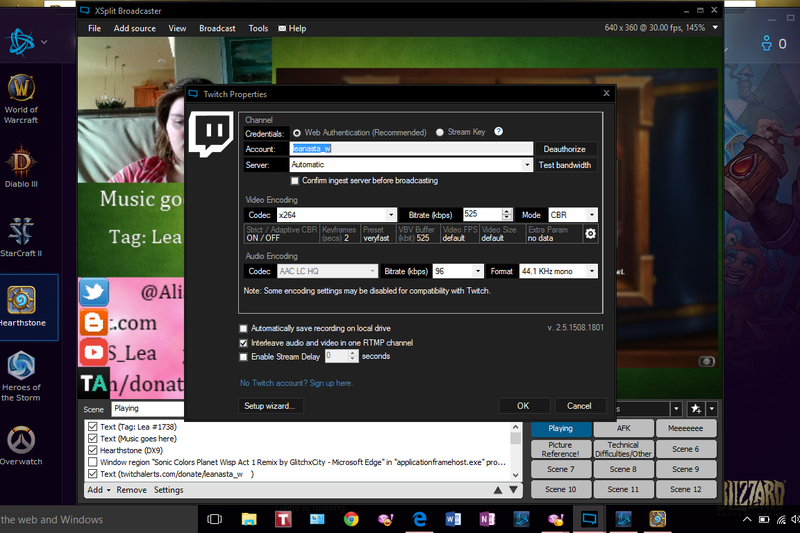Click the Credentials help question mark

coord(498,132)
